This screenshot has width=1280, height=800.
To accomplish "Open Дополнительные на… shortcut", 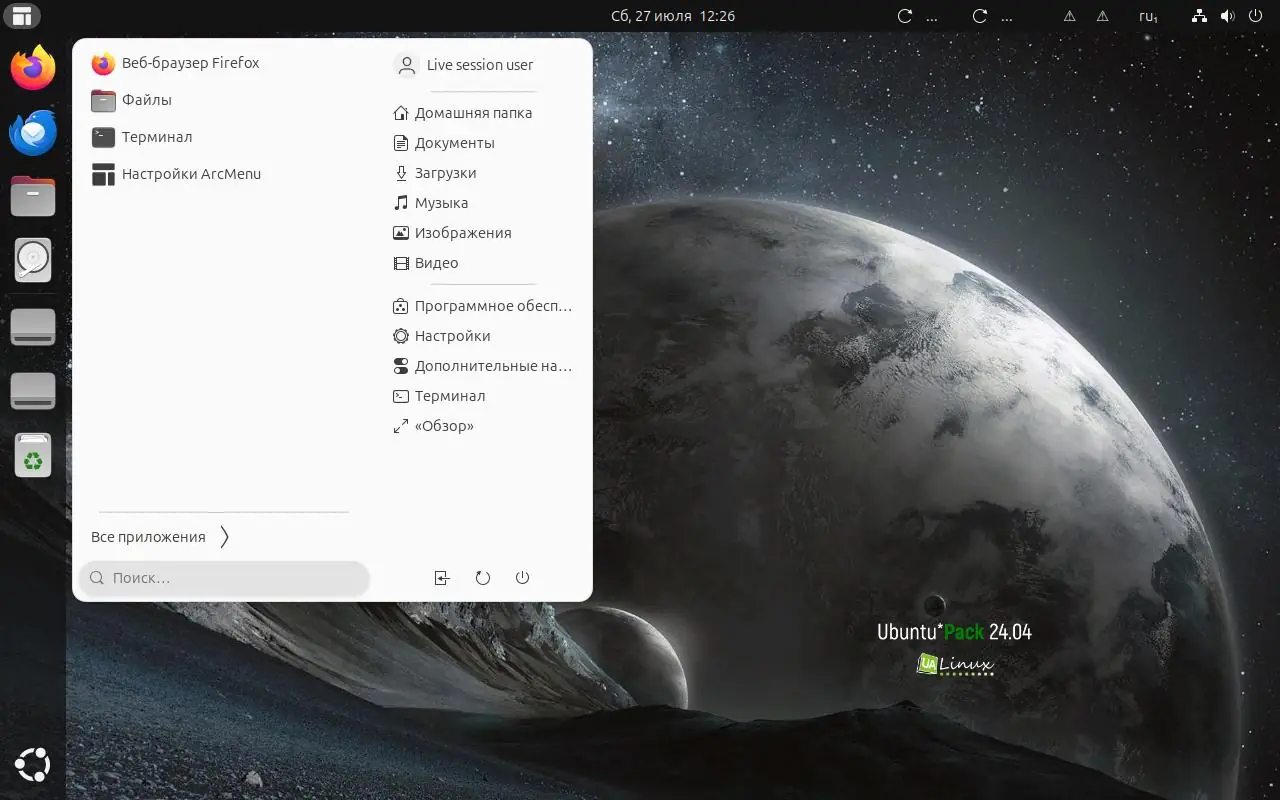I will click(484, 366).
